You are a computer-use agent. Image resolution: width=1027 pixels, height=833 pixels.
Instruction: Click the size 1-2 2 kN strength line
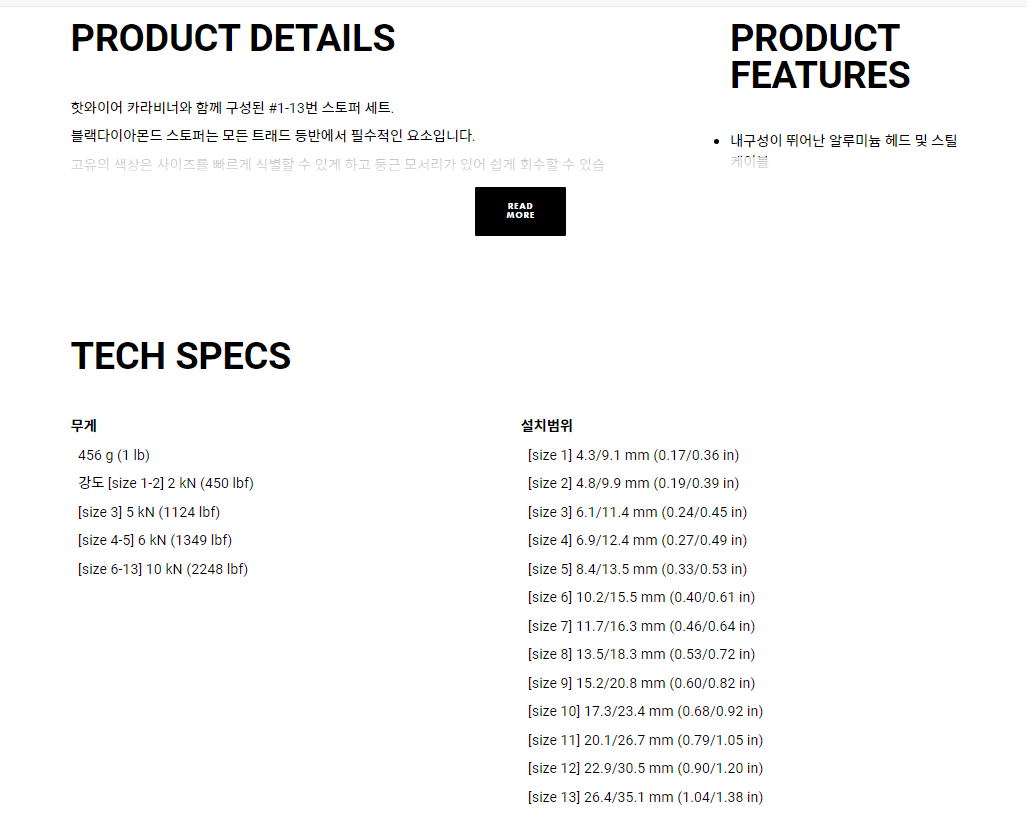[166, 483]
